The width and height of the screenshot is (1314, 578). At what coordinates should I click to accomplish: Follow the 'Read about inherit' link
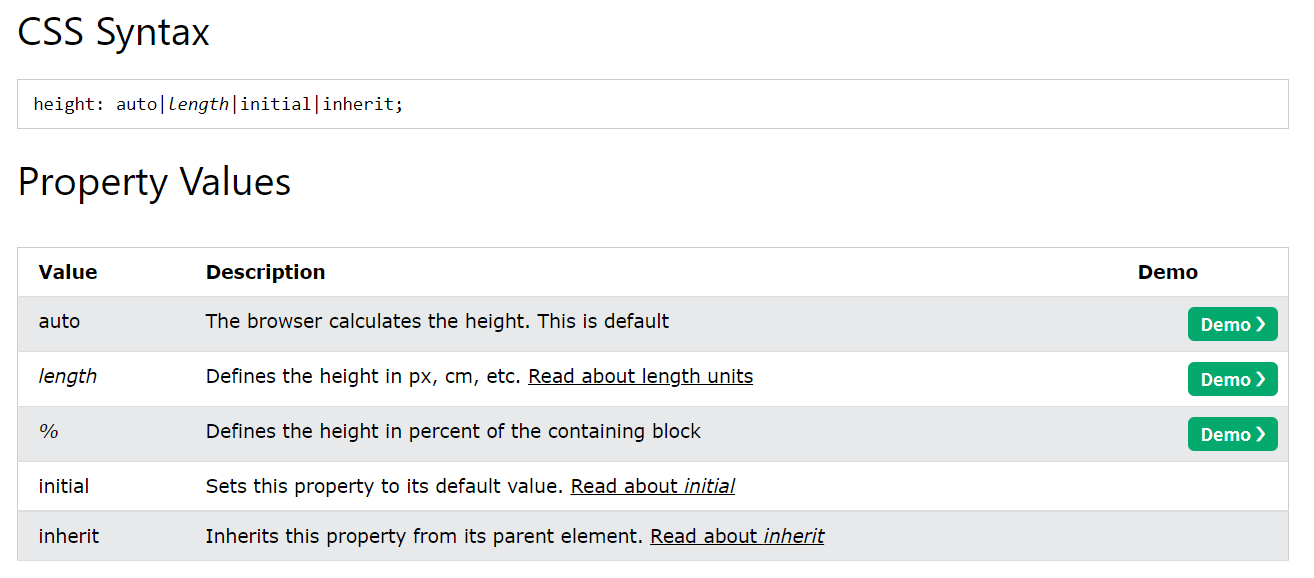(x=737, y=537)
